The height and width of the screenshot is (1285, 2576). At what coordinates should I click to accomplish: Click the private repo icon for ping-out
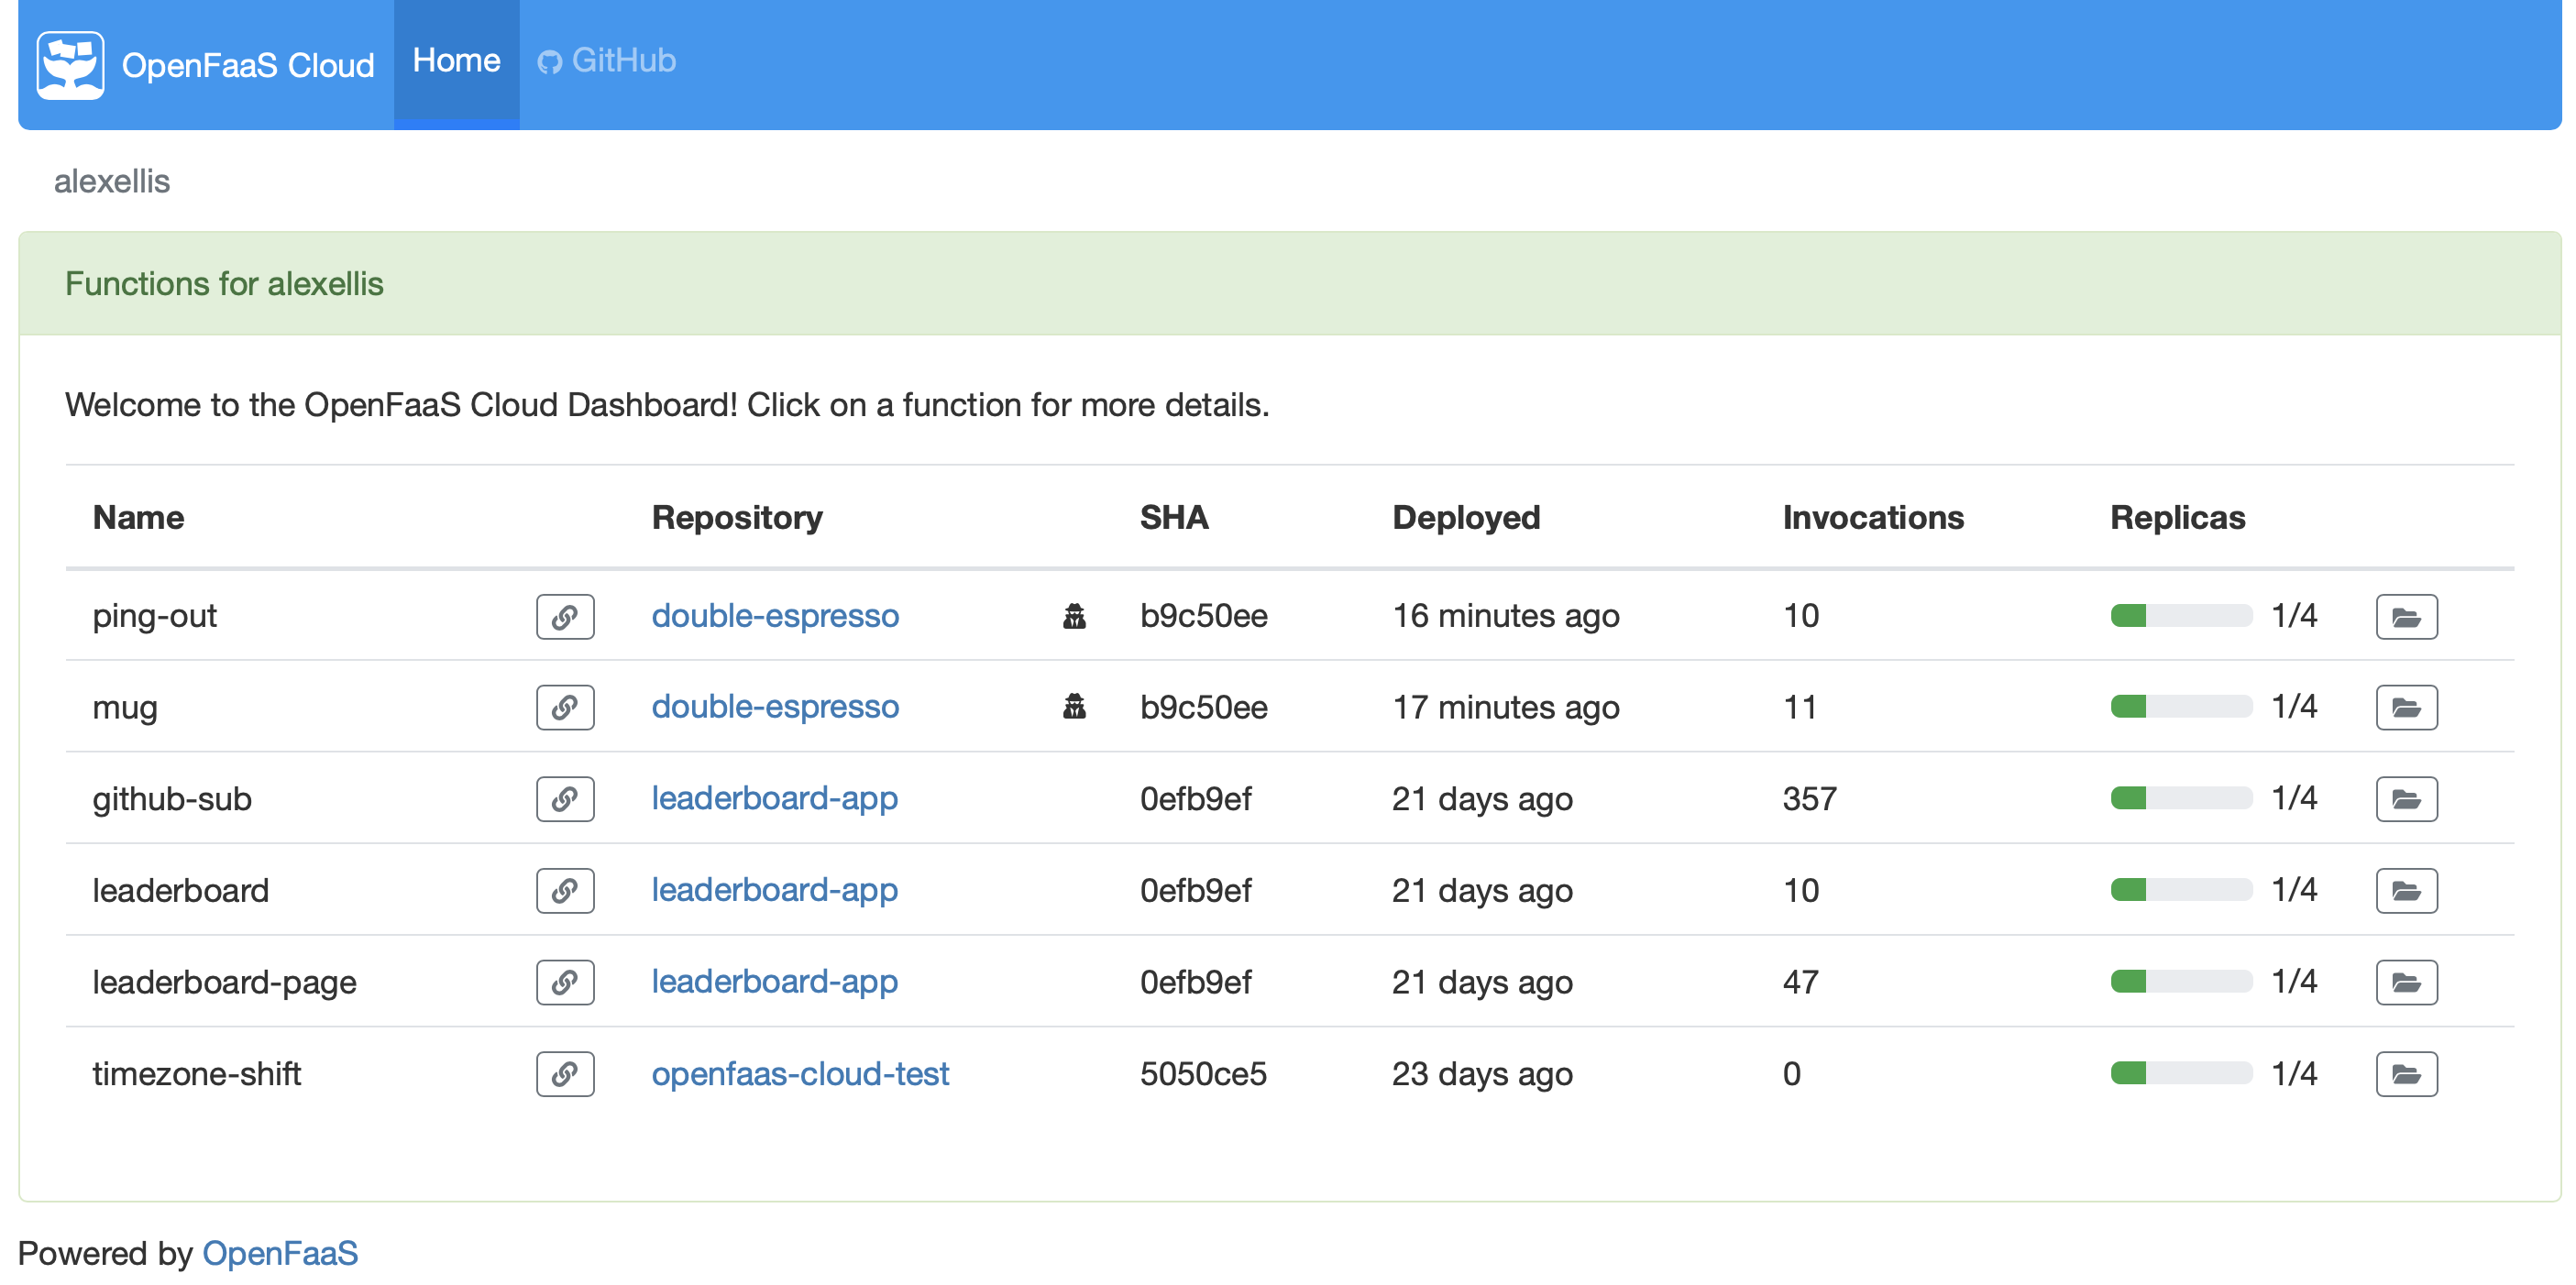(x=1074, y=616)
